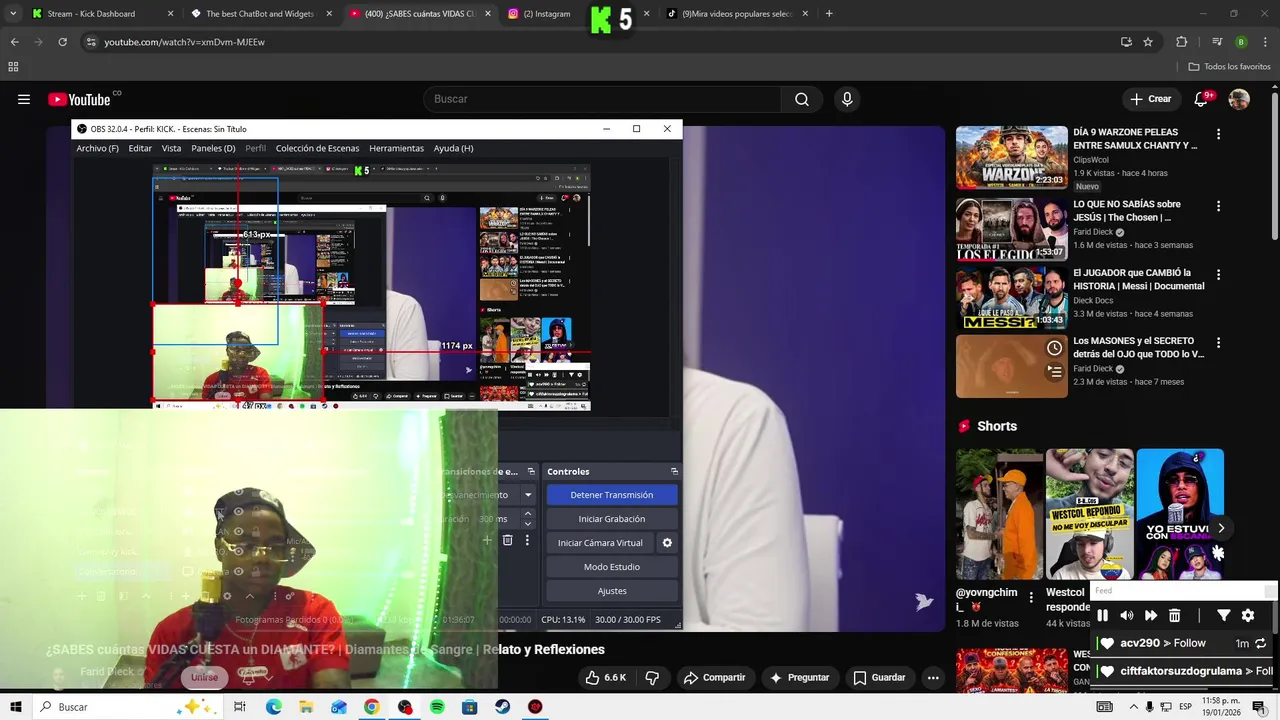The height and width of the screenshot is (720, 1280).
Task: Save the video with Guardar
Action: 879,677
